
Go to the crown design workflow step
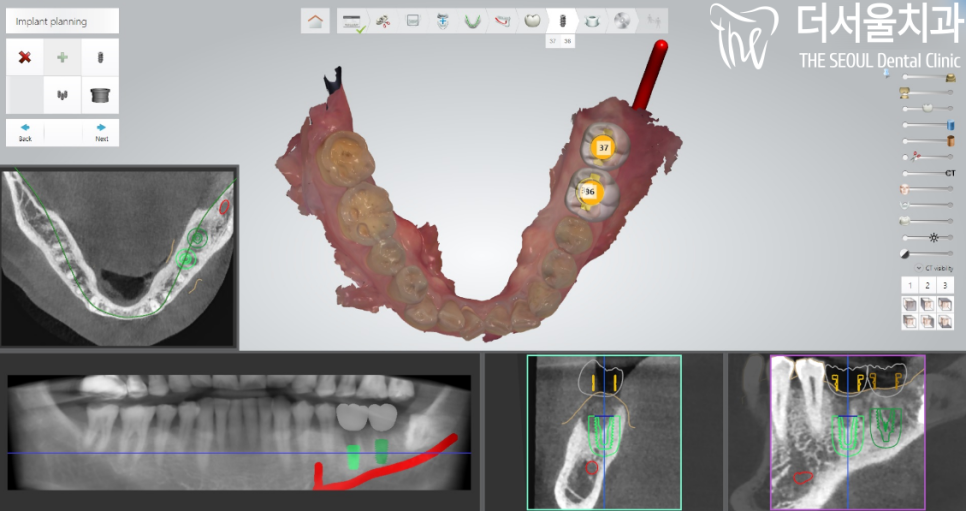(x=532, y=20)
